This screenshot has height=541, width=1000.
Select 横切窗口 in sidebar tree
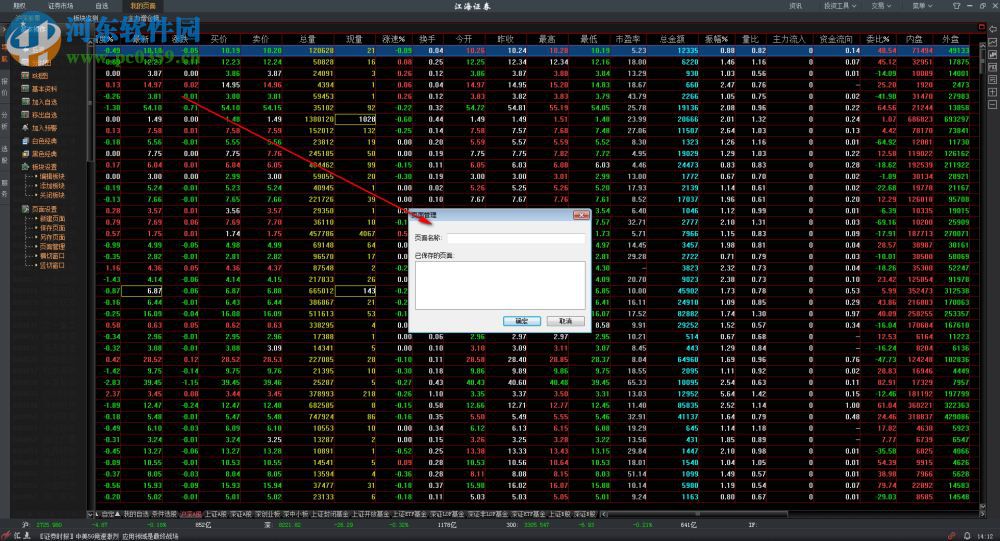pyautogui.click(x=52, y=256)
